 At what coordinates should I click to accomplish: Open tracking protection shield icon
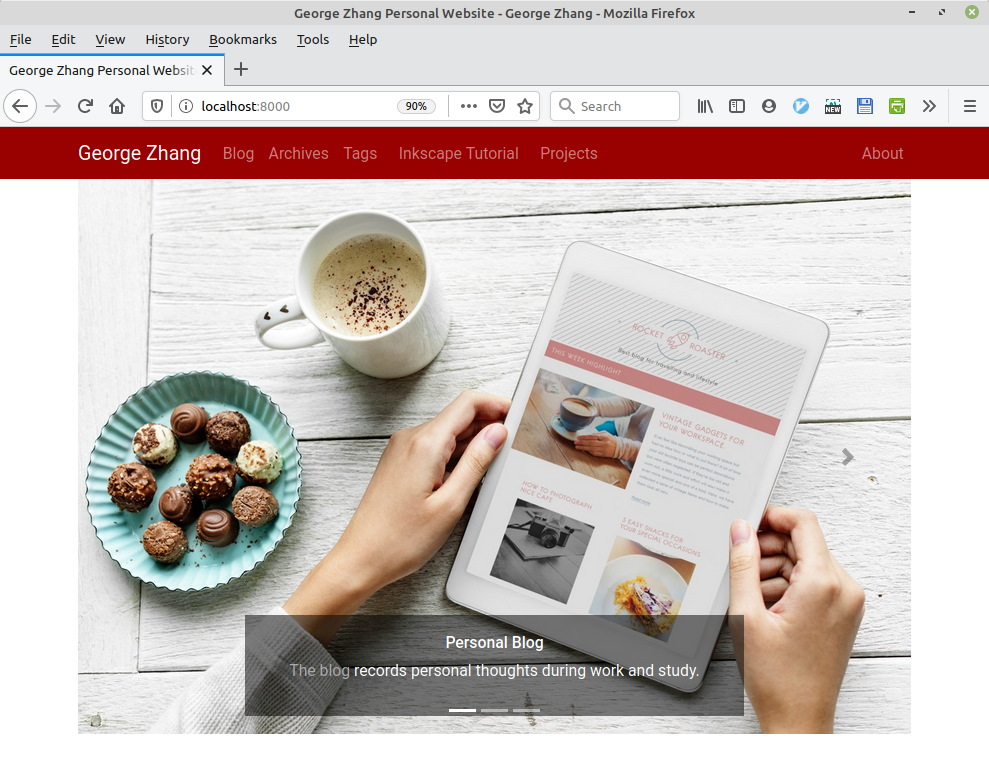click(x=157, y=106)
